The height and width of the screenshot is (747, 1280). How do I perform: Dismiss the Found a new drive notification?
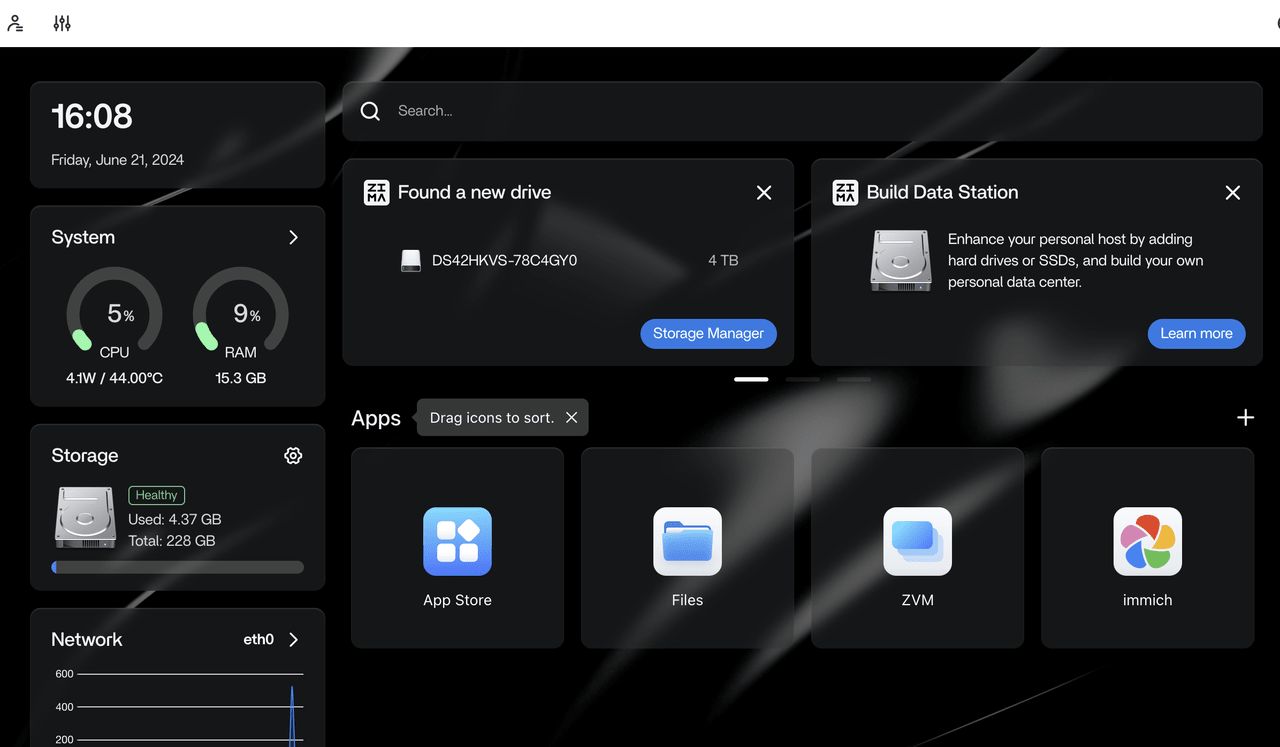pyautogui.click(x=764, y=192)
